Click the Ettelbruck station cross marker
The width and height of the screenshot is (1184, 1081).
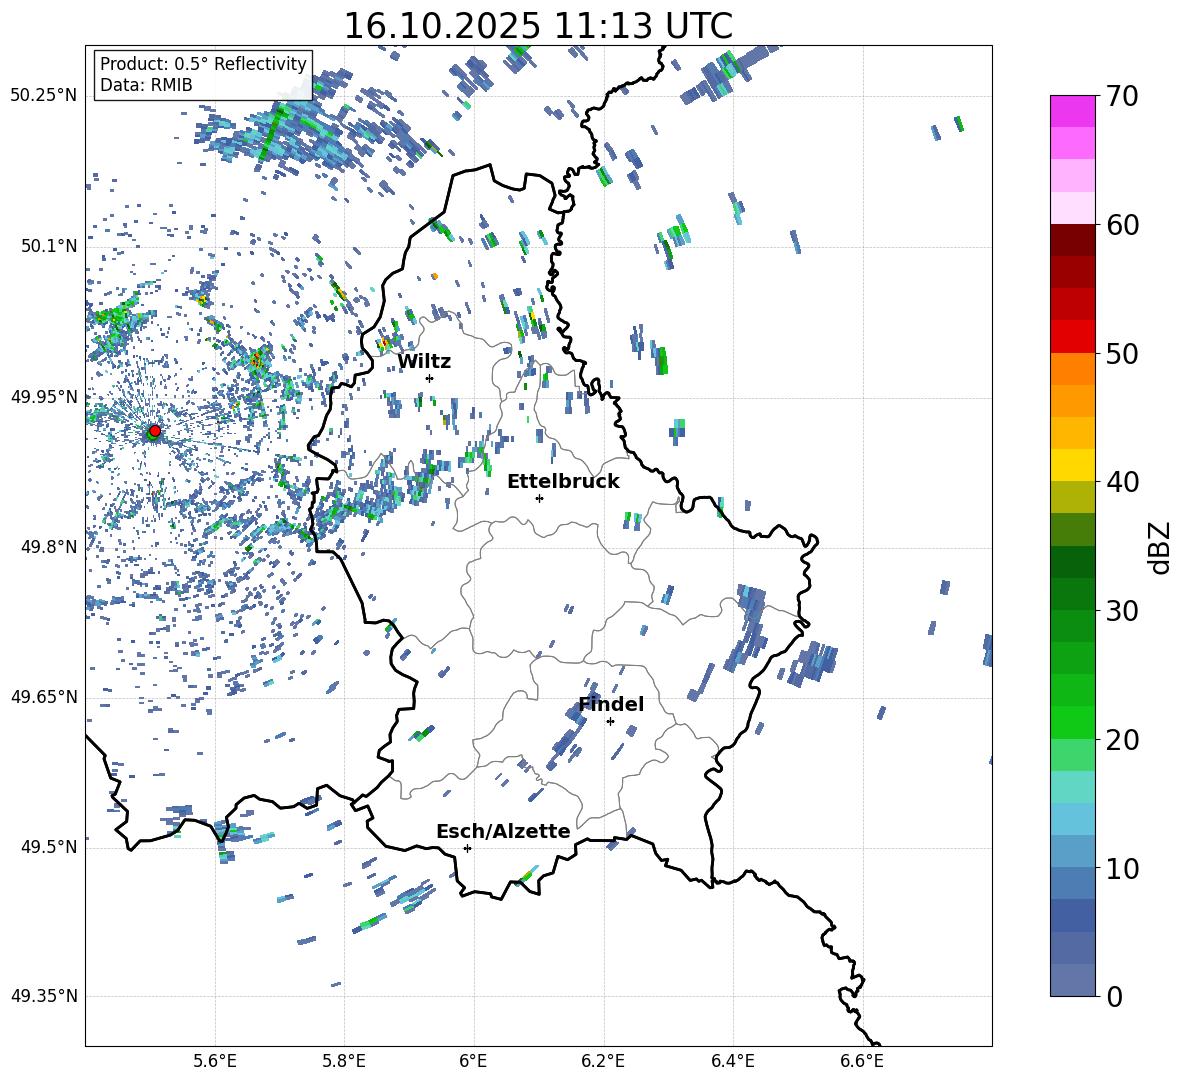pos(539,498)
